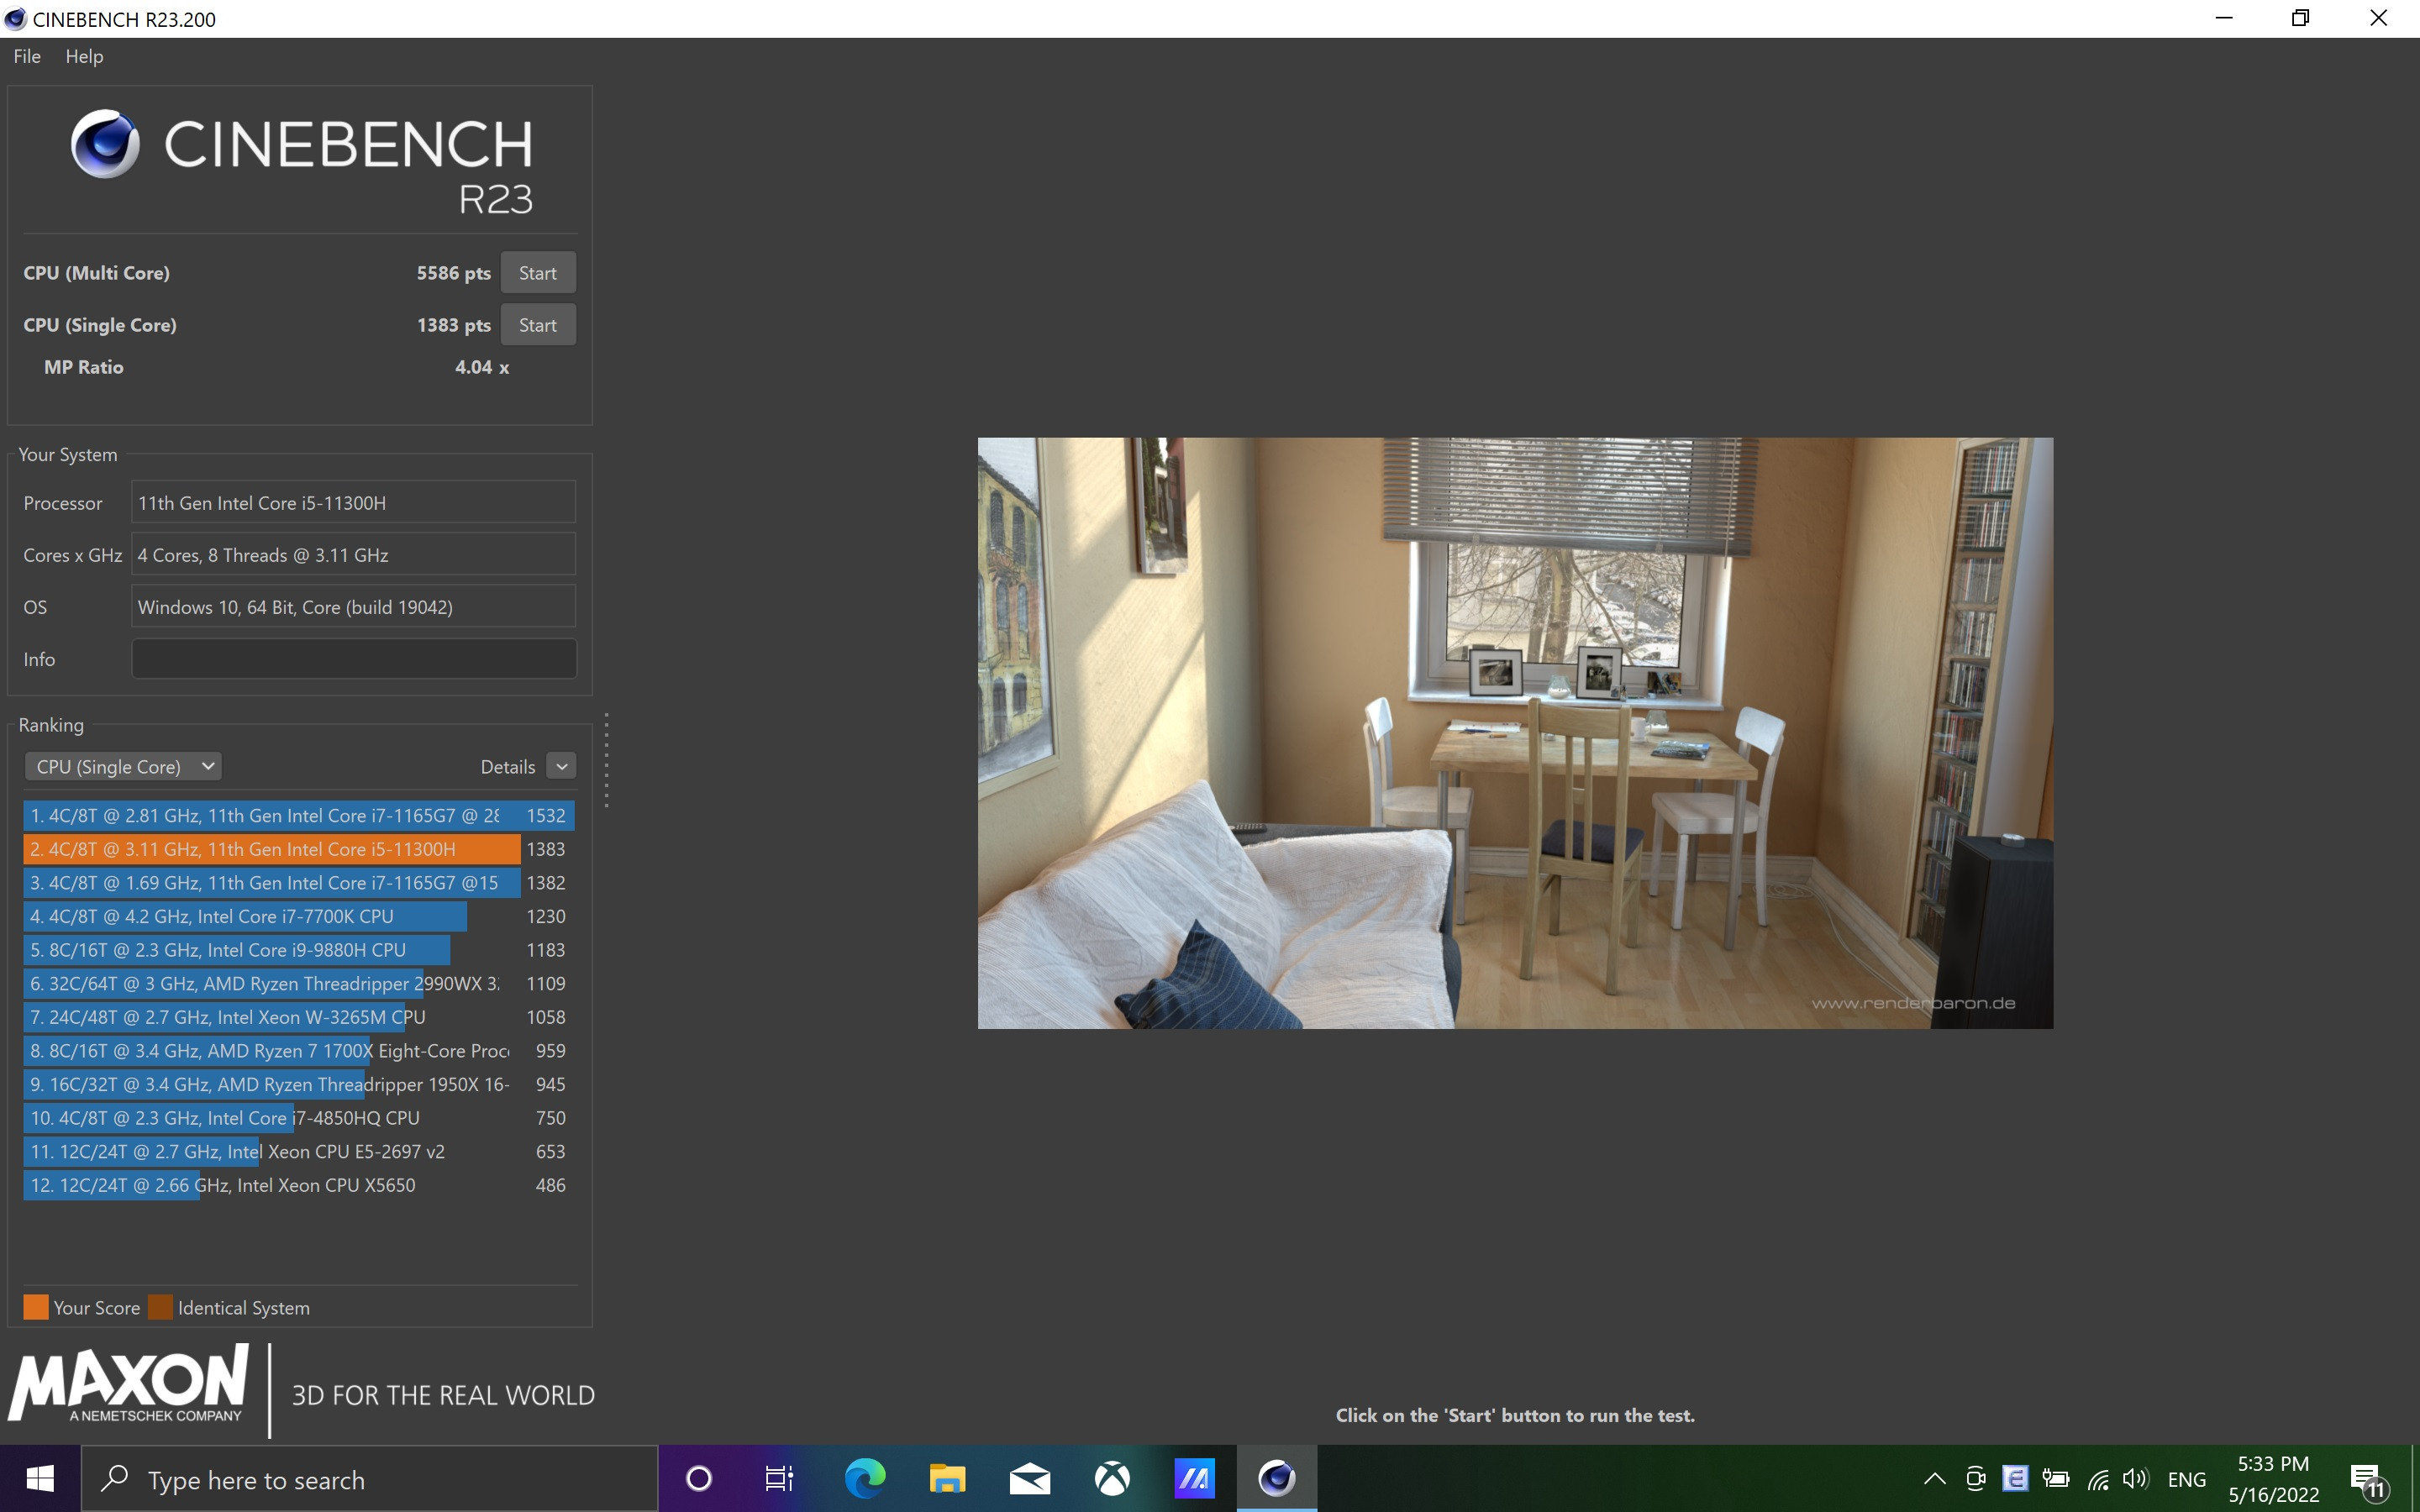Click the MP Ratio 4.04 x value
Viewport: 2420px width, 1512px height.
point(482,367)
